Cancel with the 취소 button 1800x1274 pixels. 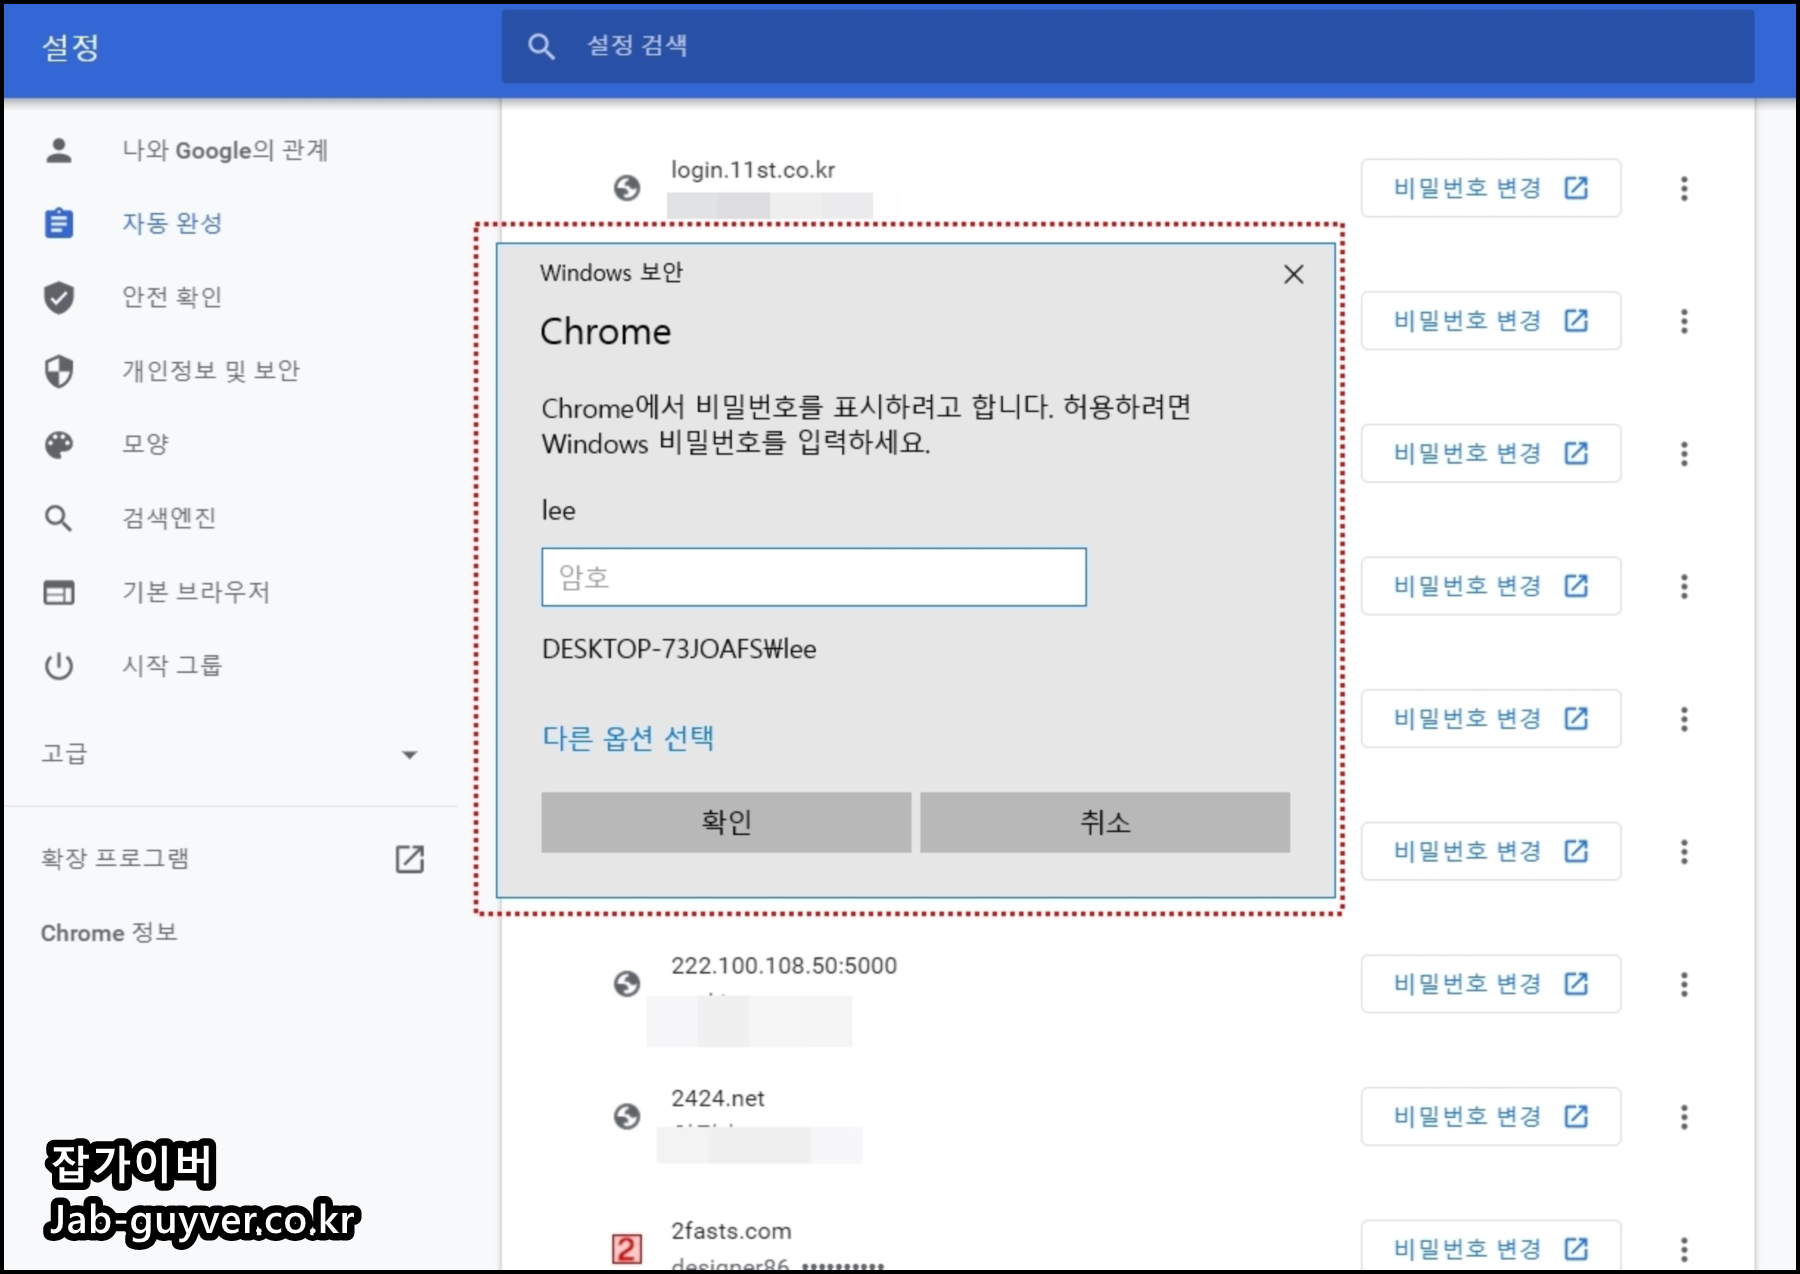coord(1105,822)
